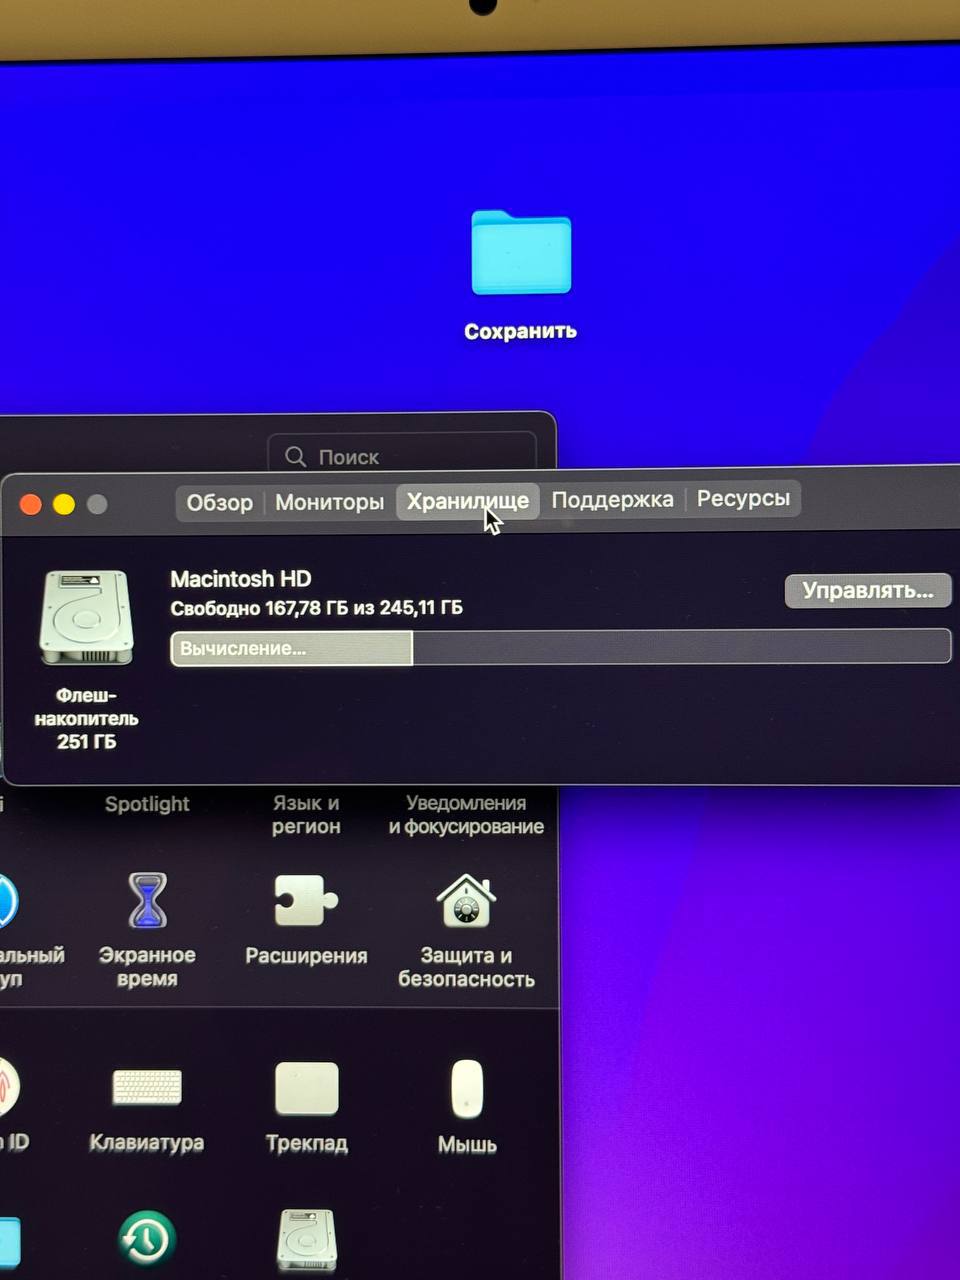Minimize storage window with yellow button
Viewport: 960px width, 1280px height.
[x=64, y=504]
